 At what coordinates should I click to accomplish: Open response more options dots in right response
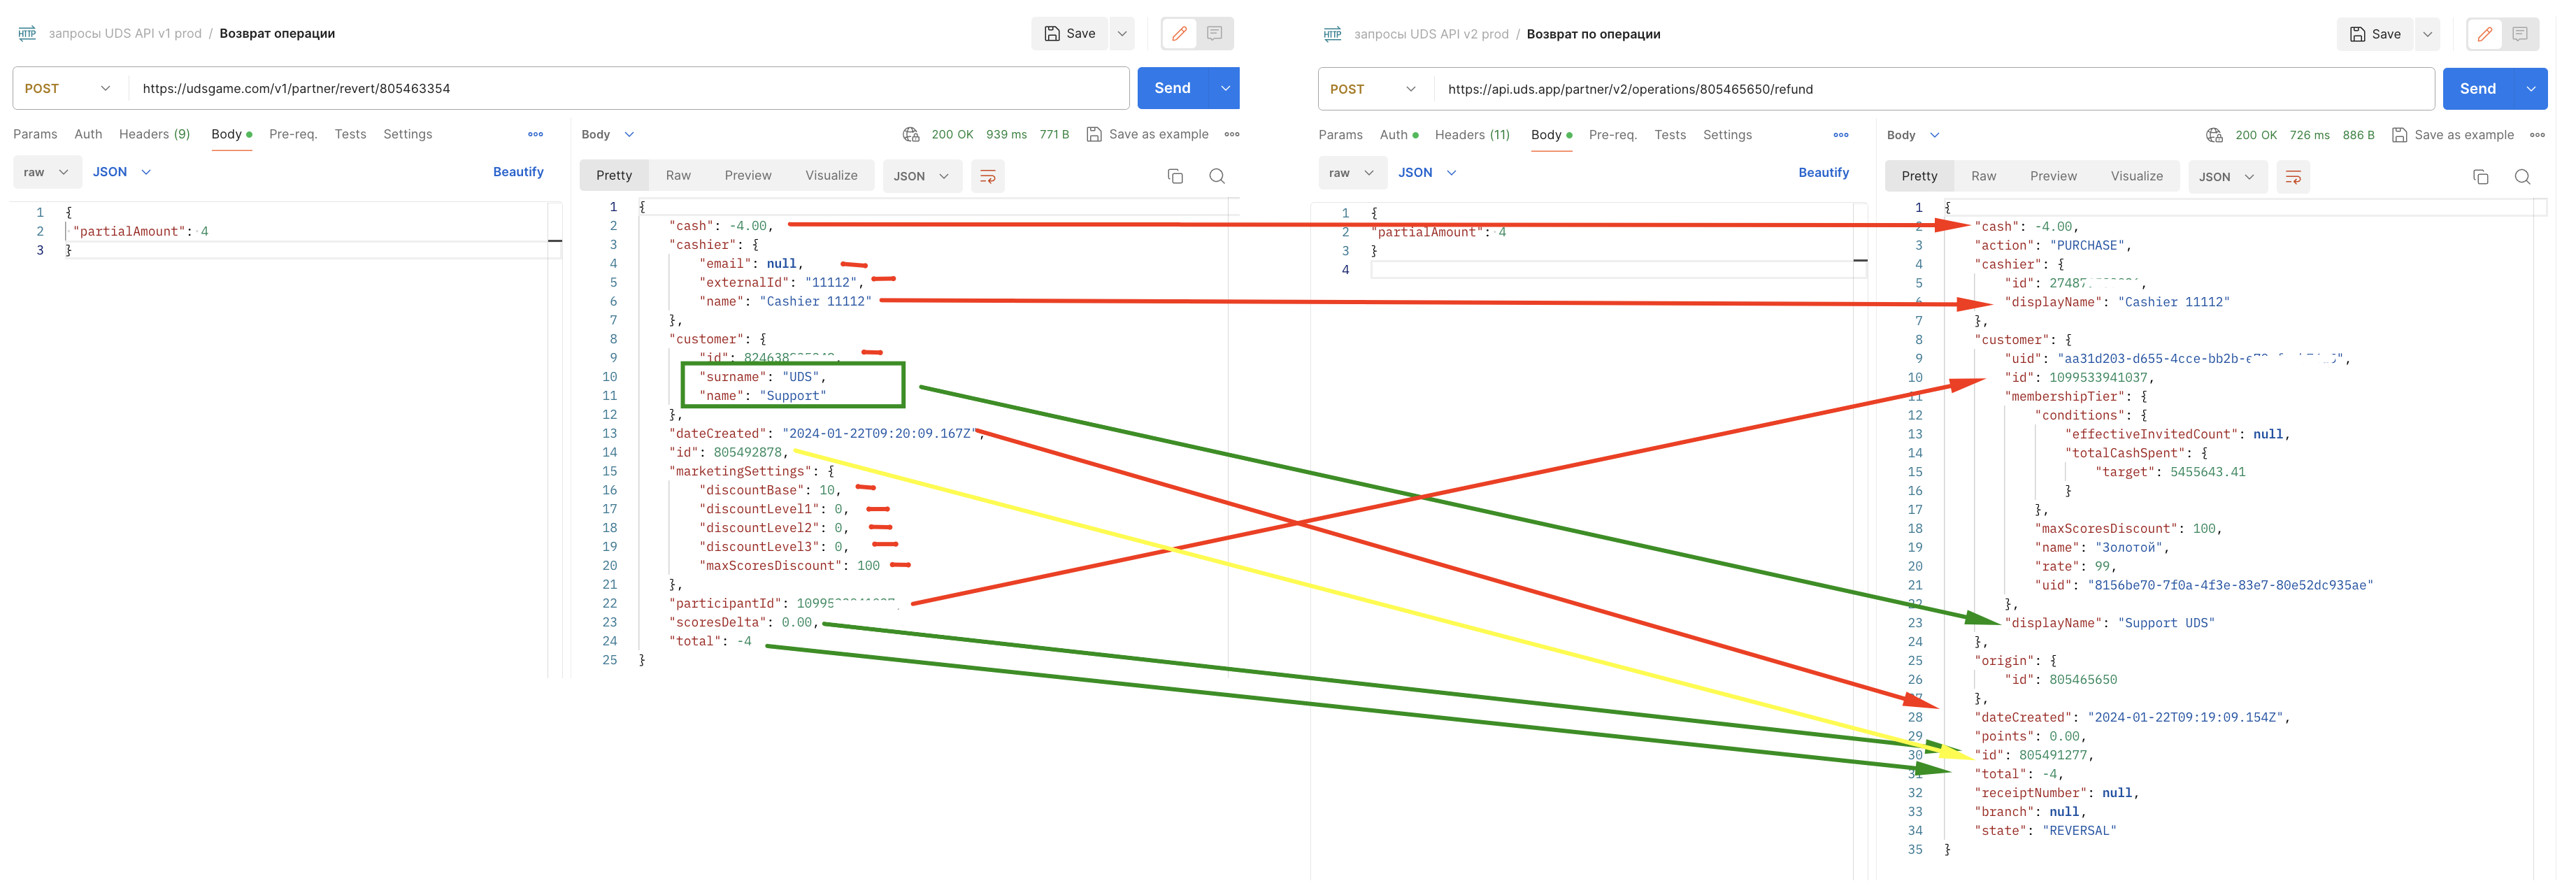pyautogui.click(x=2538, y=135)
